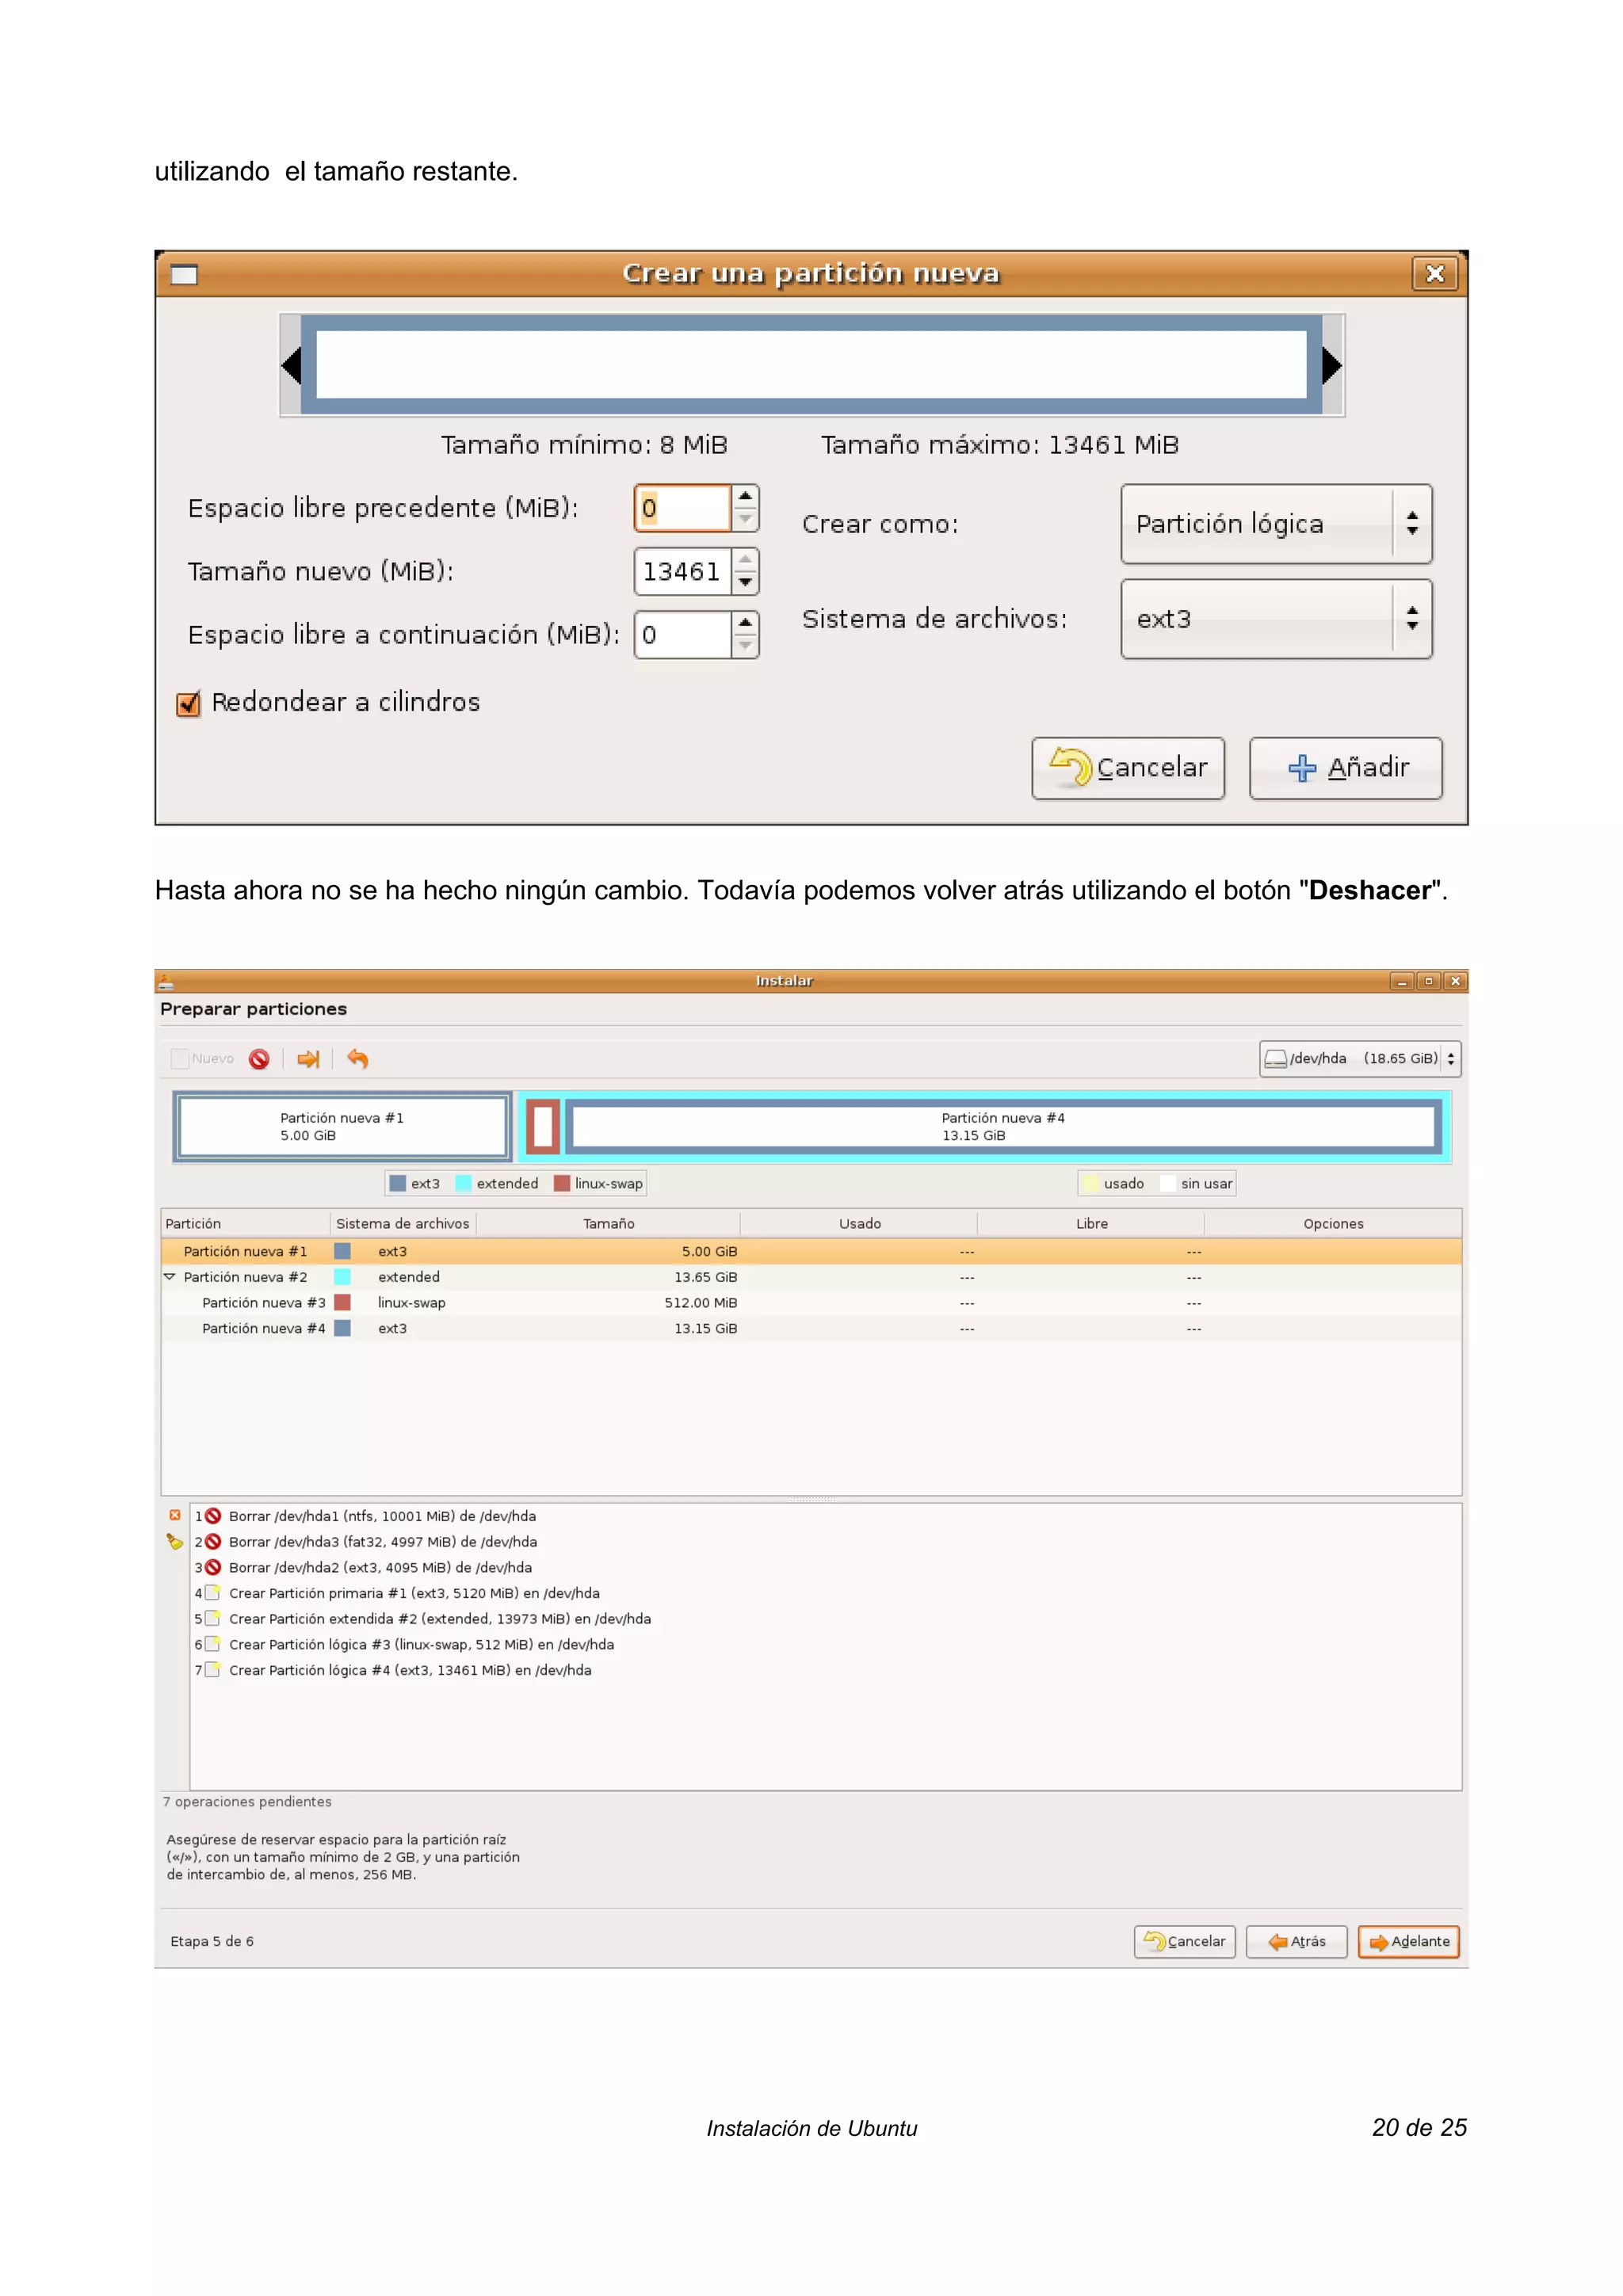The height and width of the screenshot is (2296, 1623).
Task: Click the apply operations arrow icon
Action: (x=308, y=1059)
